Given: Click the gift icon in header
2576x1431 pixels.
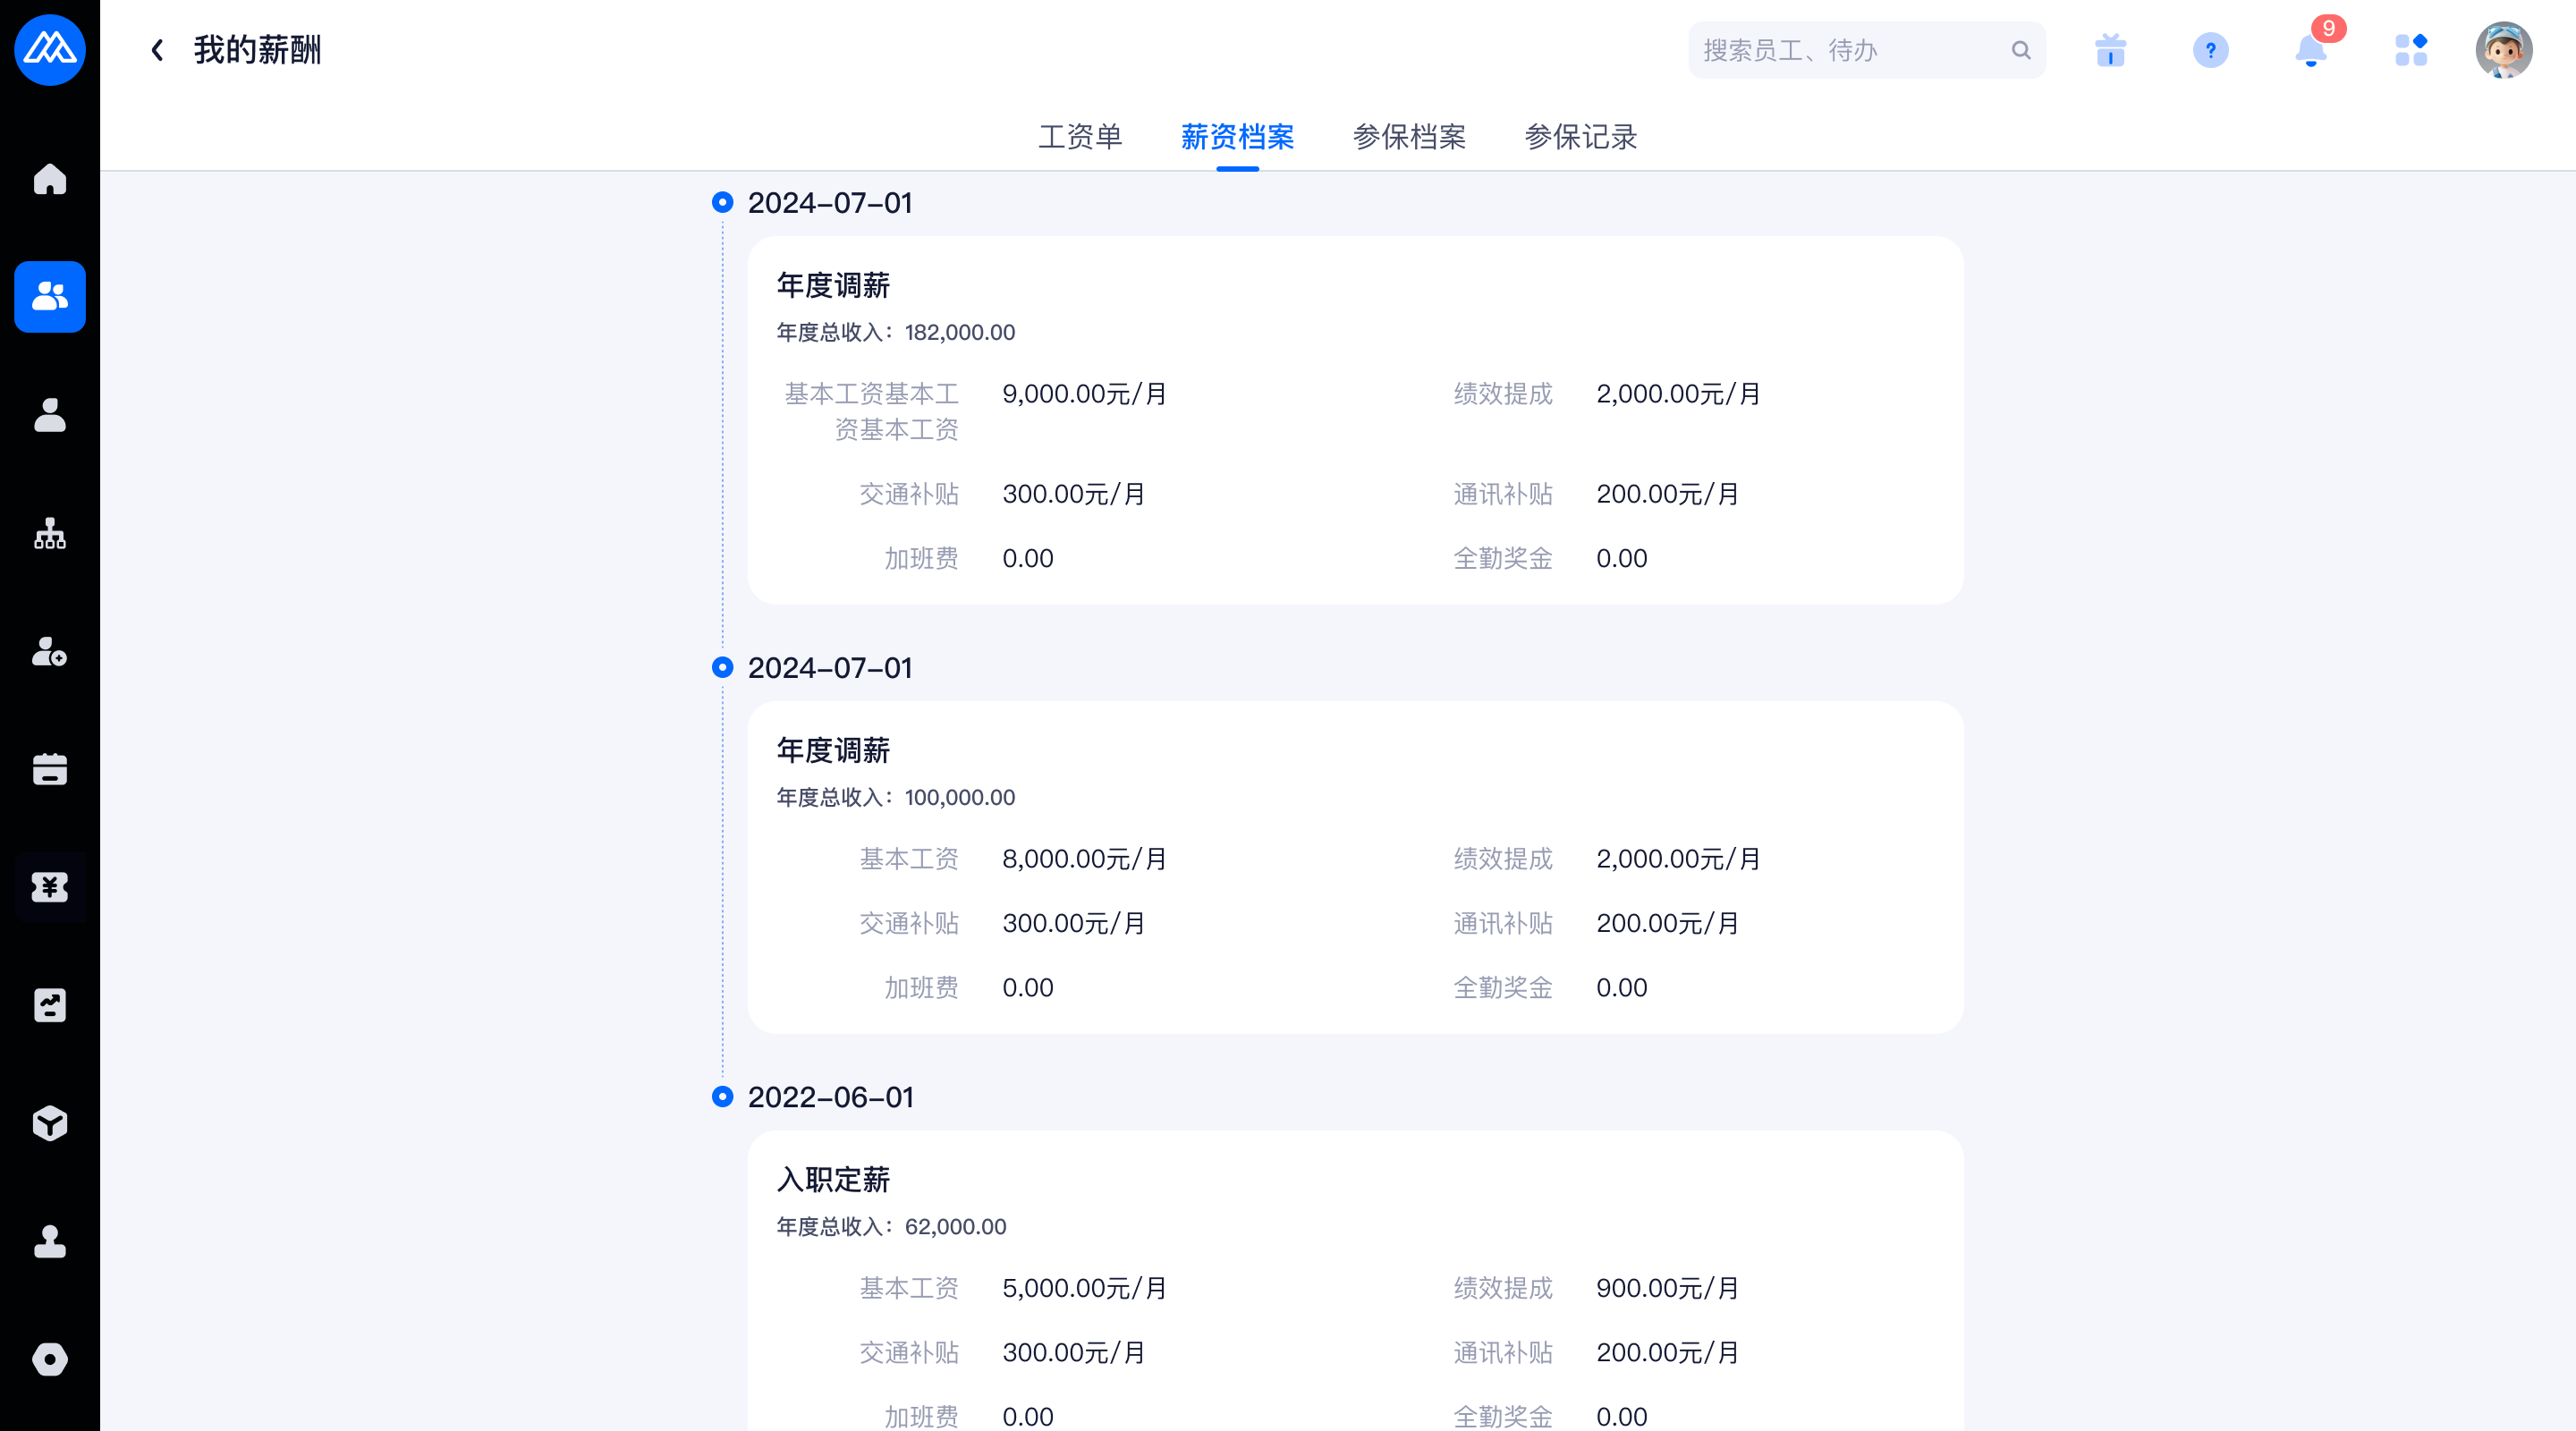Looking at the screenshot, I should coord(2110,50).
